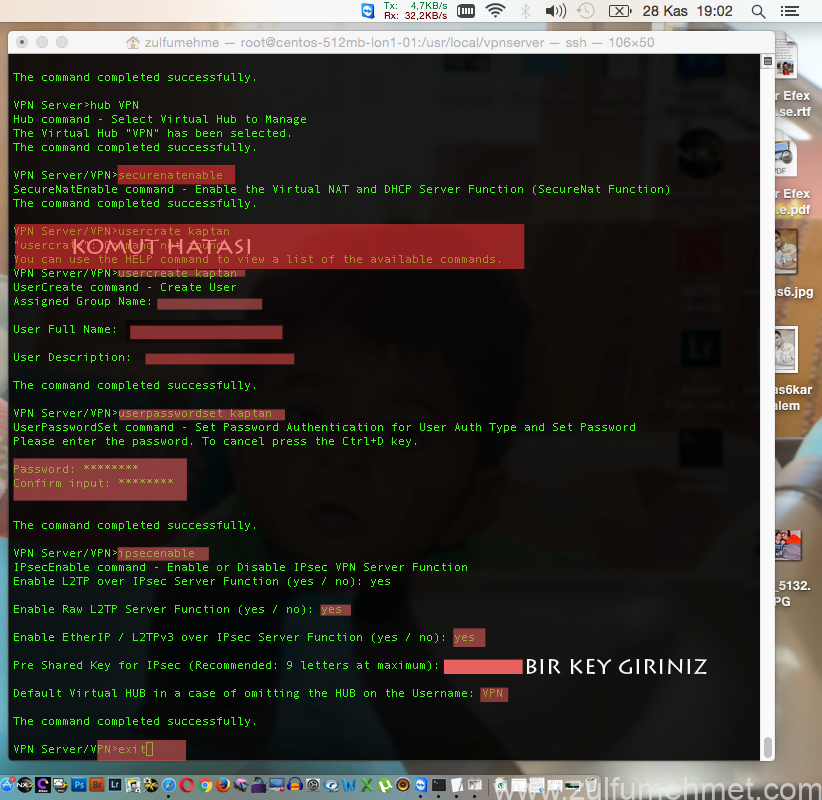Open Google Chrome in the dock
Screen dimensions: 822x800
[x=205, y=785]
